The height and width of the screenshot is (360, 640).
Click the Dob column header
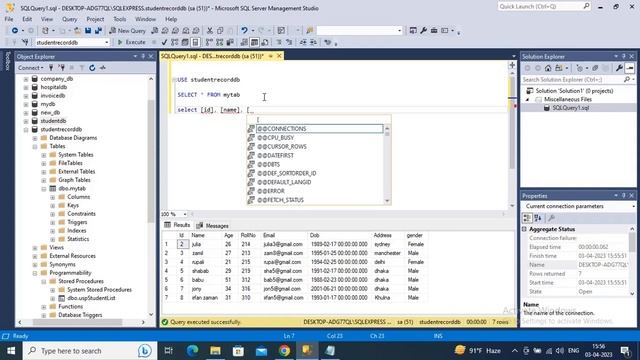(314, 235)
